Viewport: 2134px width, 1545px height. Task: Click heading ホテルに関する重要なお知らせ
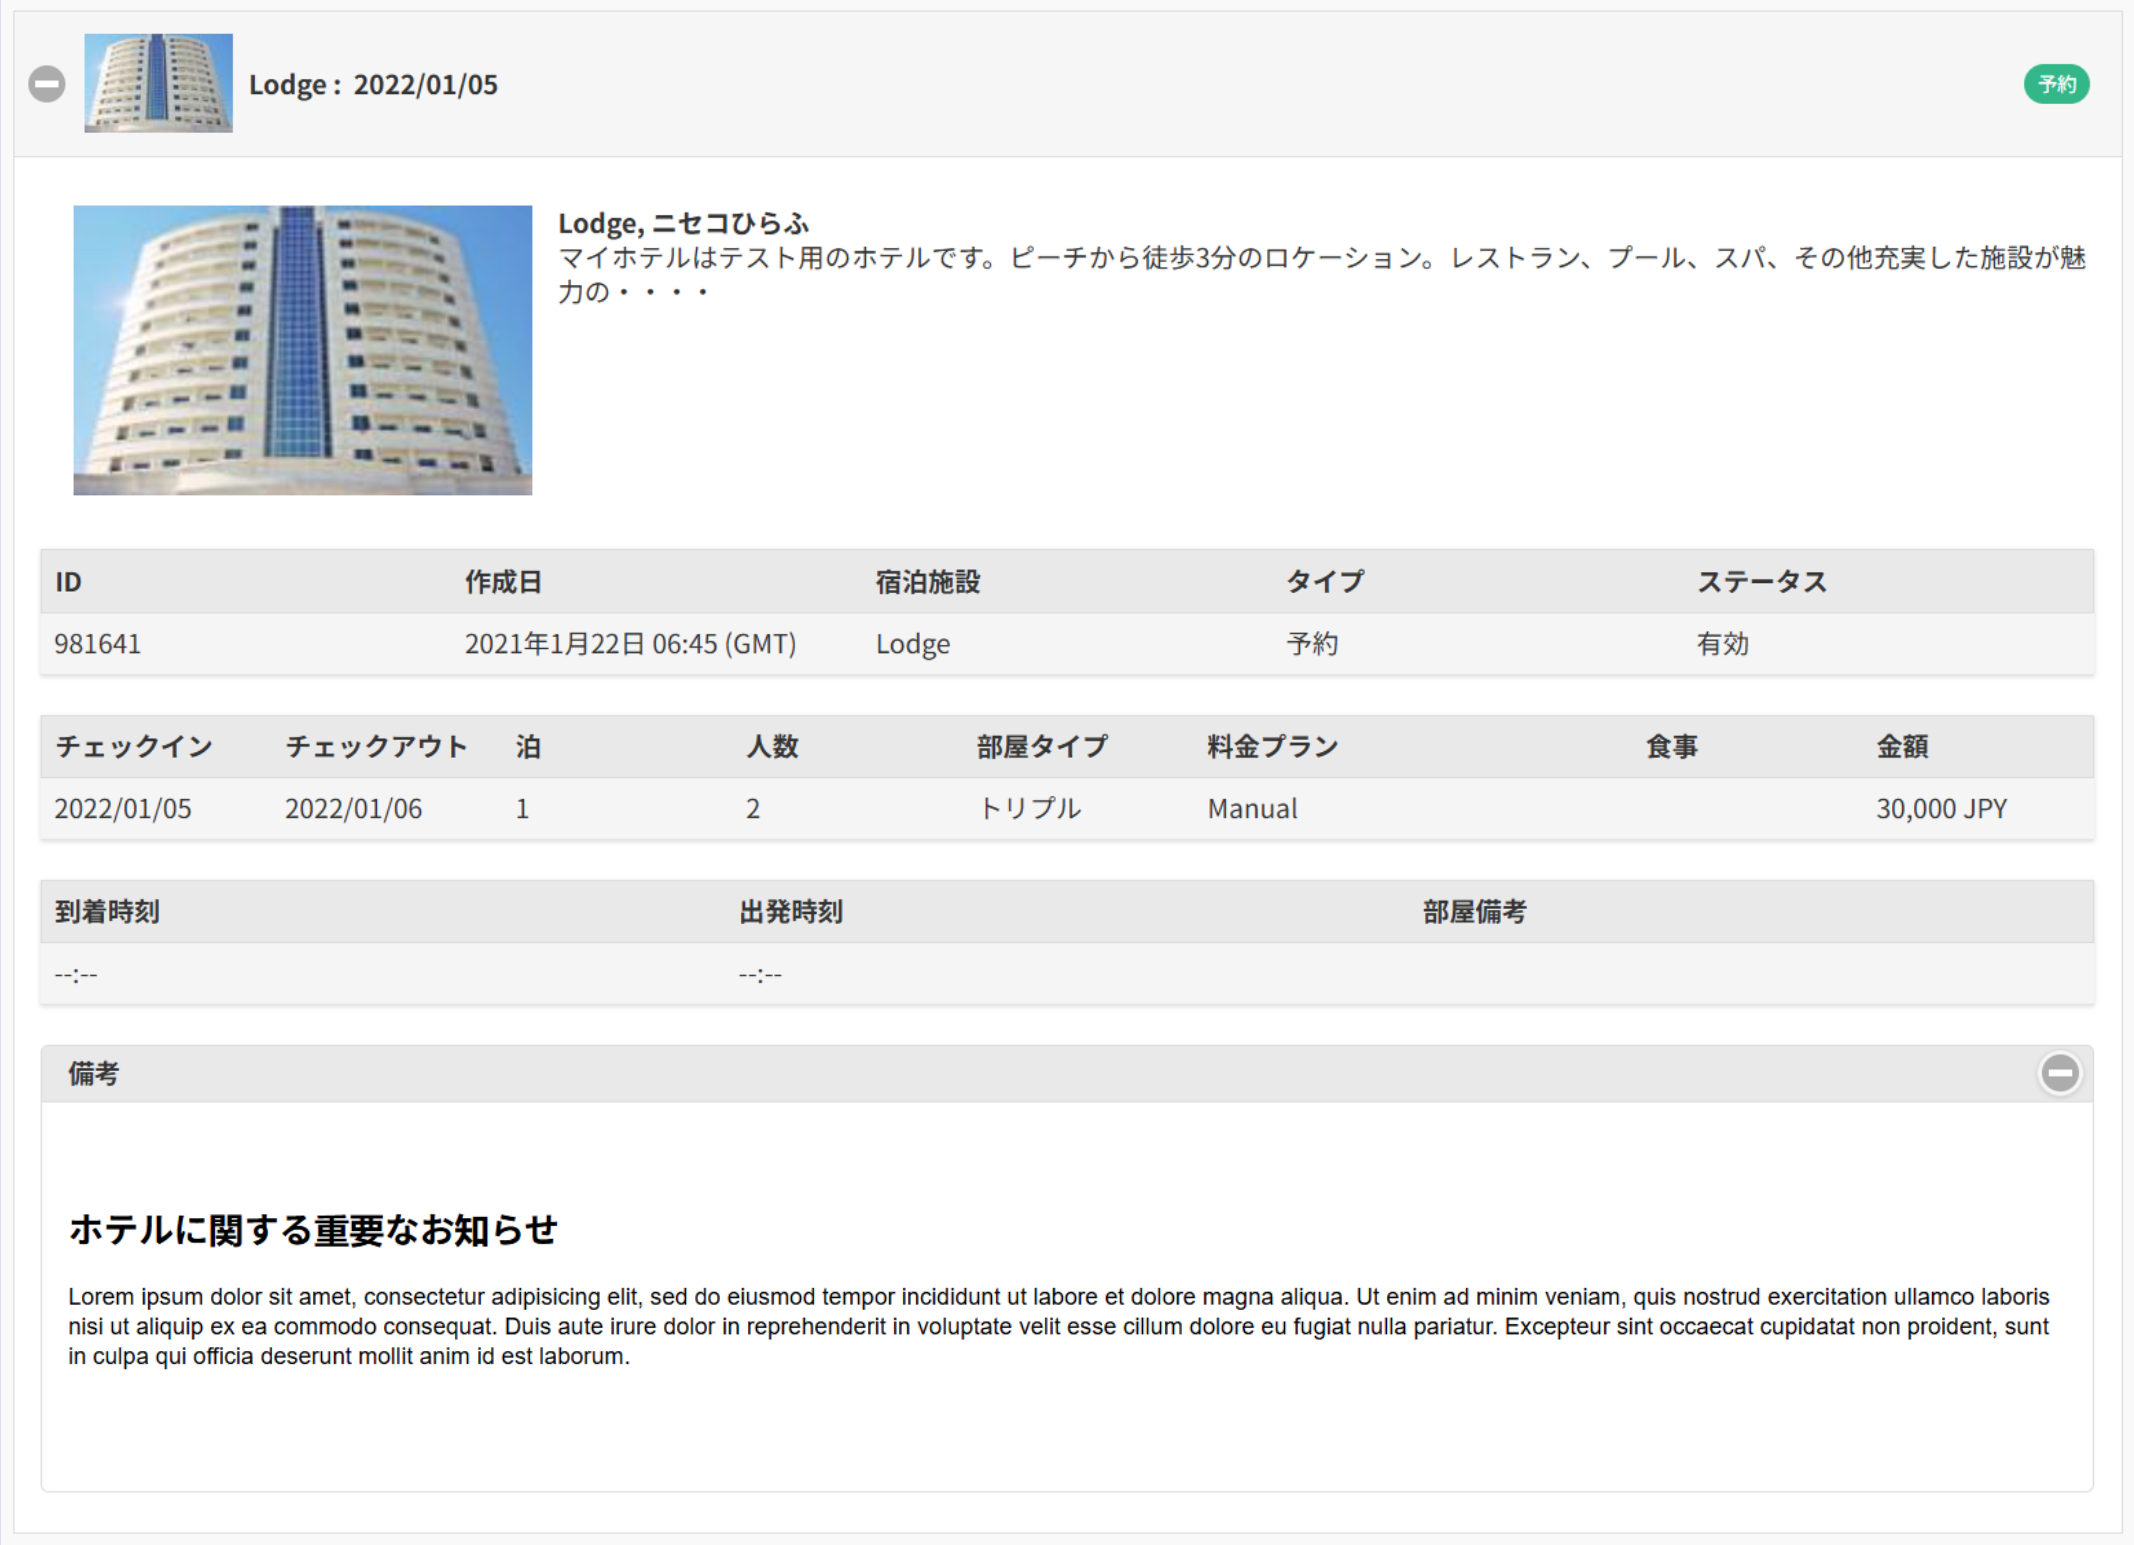(x=313, y=1230)
